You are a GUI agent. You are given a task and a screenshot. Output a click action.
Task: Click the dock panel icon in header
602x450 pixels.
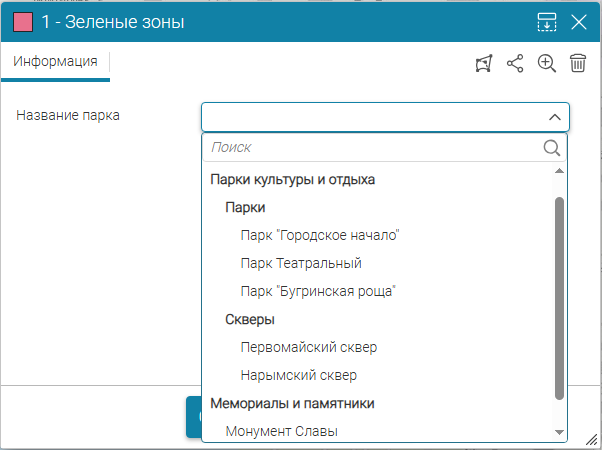click(x=546, y=22)
